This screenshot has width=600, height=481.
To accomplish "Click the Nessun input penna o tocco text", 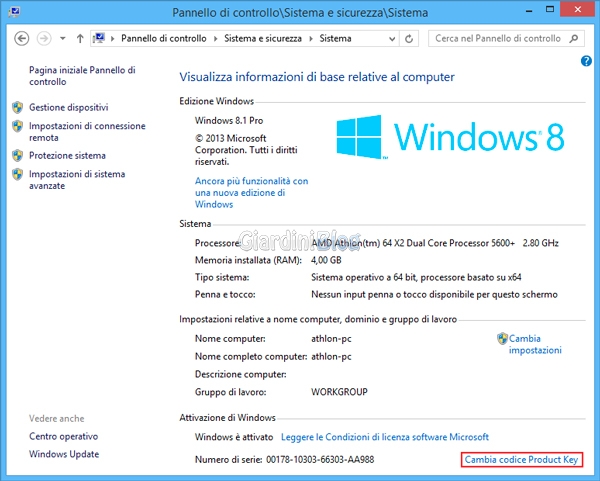I will [434, 295].
